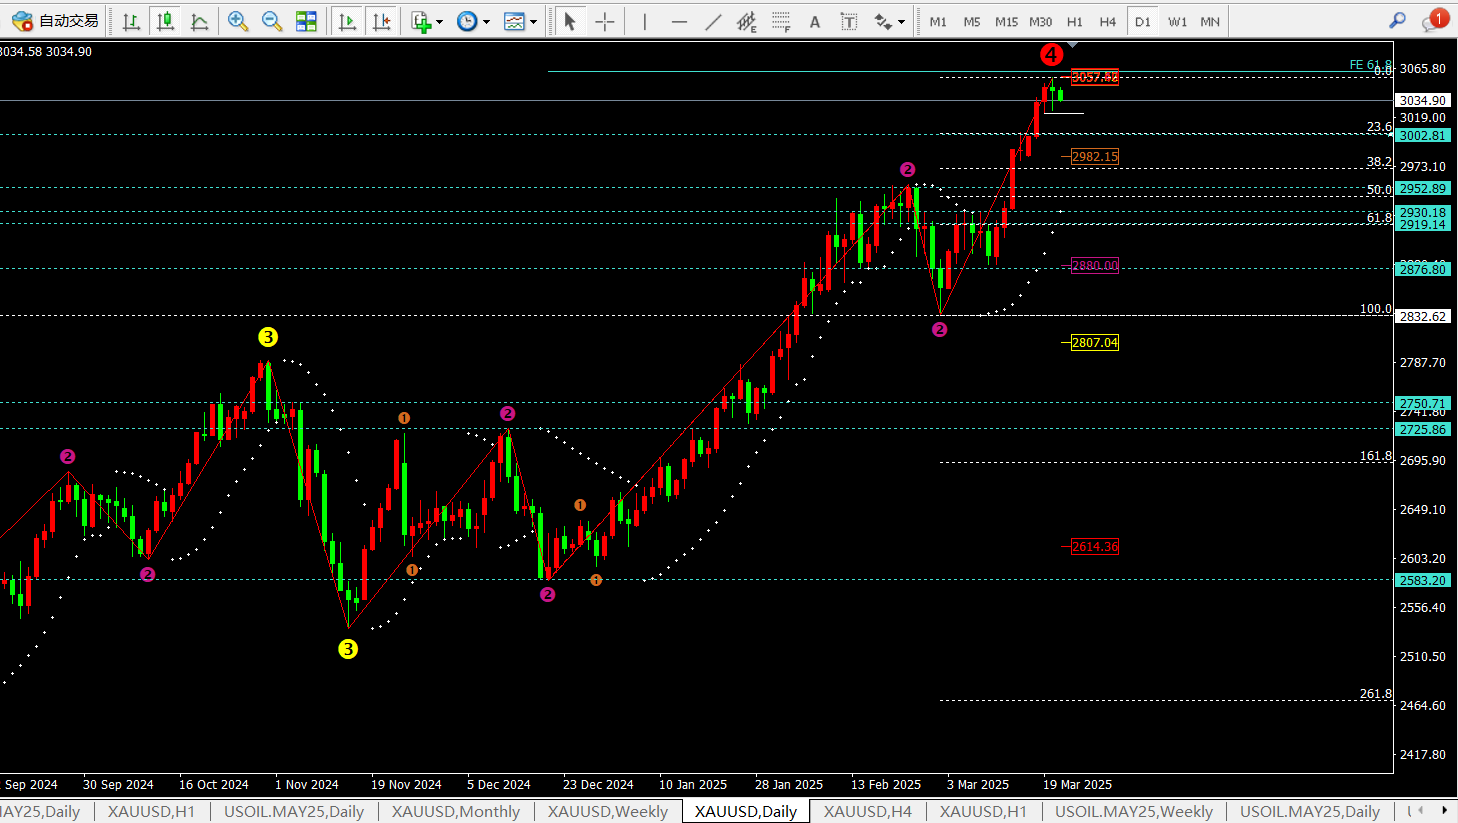This screenshot has height=823, width=1458.
Task: Switch chart to candlestick mode
Action: point(165,21)
